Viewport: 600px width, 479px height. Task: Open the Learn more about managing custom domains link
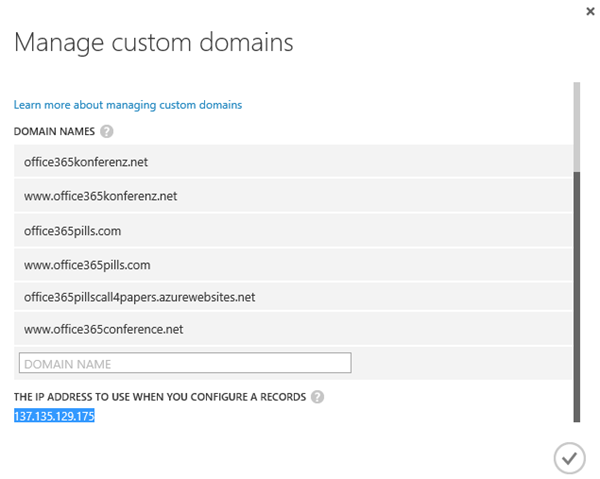[x=127, y=104]
